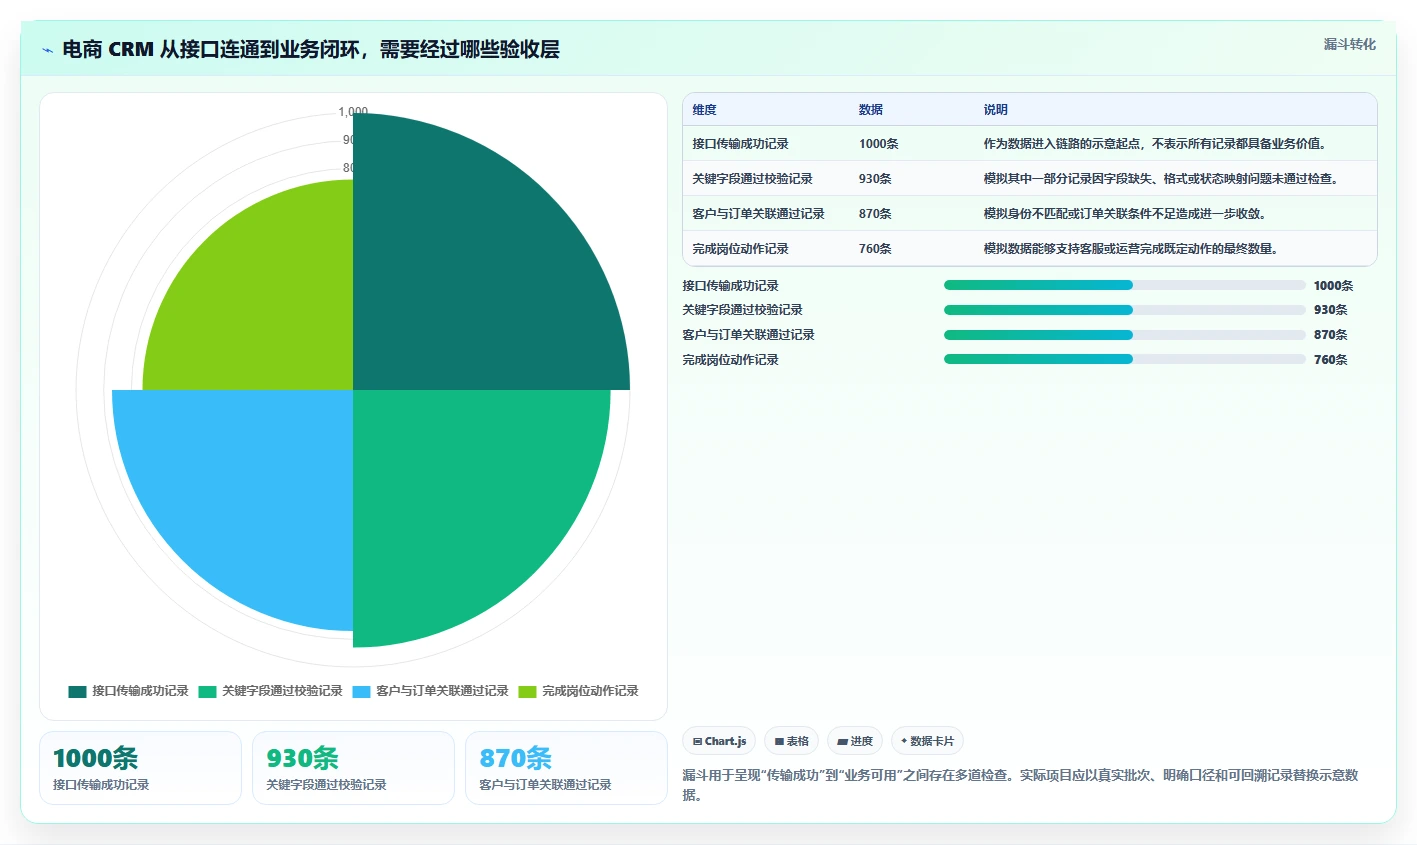Click the 说明 column header
The image size is (1417, 845).
tap(995, 110)
